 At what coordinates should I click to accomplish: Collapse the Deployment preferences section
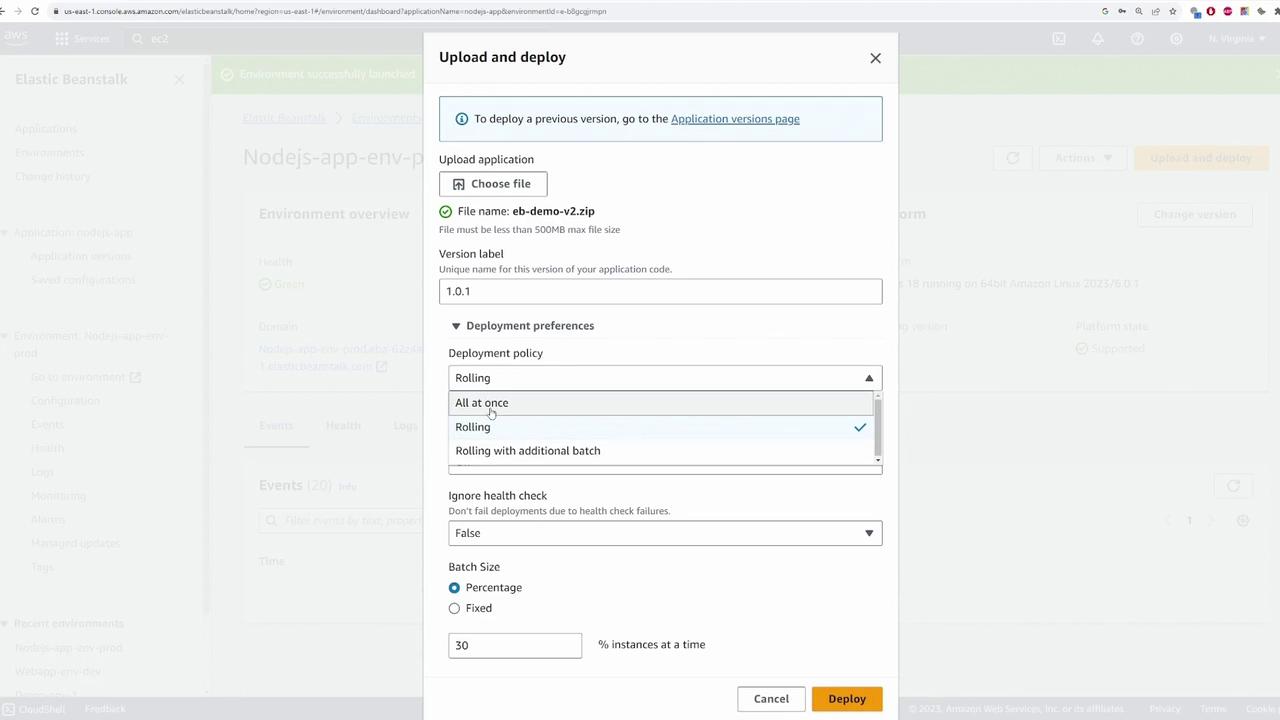(x=456, y=326)
